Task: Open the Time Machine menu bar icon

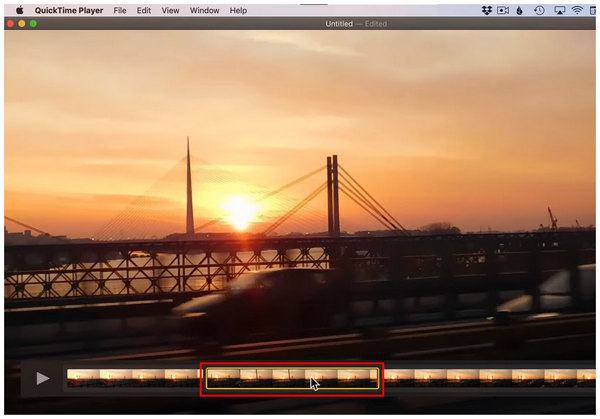Action: tap(539, 10)
